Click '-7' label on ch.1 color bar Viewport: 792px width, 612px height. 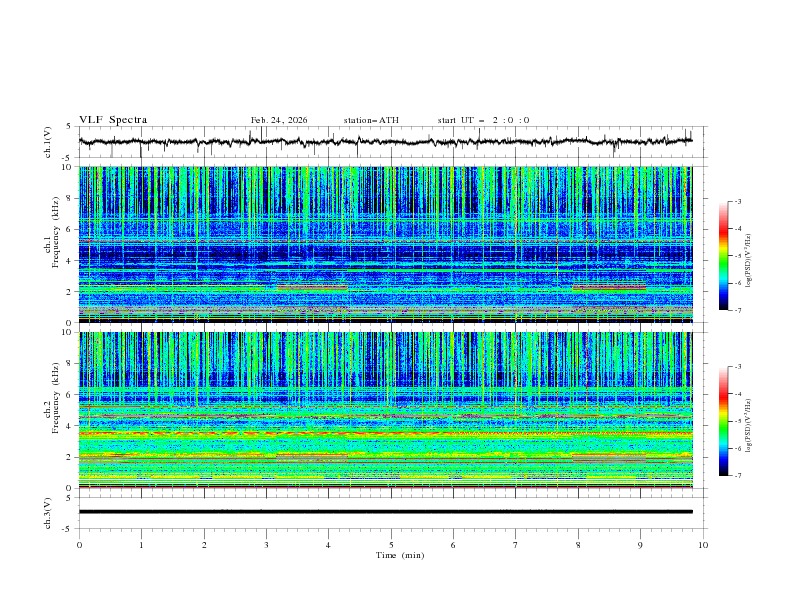coord(738,310)
